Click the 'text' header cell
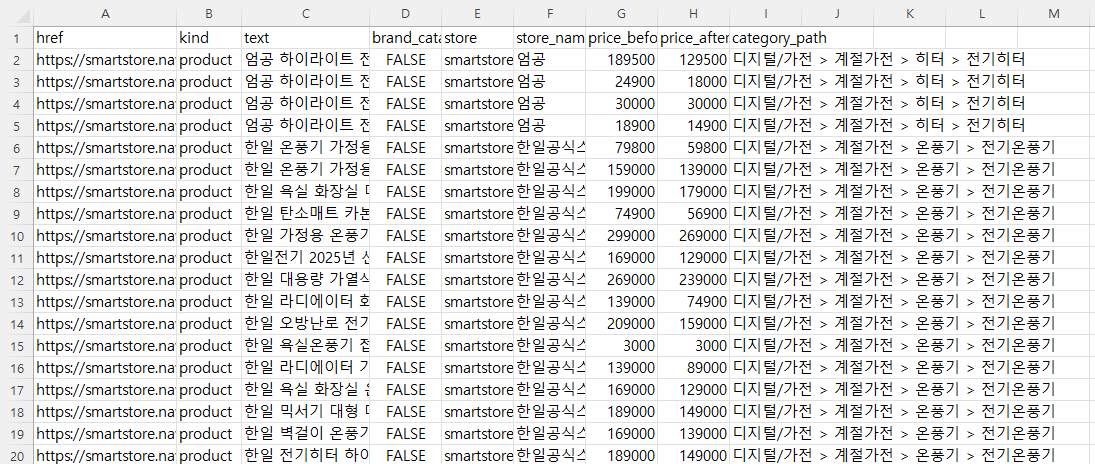Viewport: 1095px width, 464px height. [306, 37]
